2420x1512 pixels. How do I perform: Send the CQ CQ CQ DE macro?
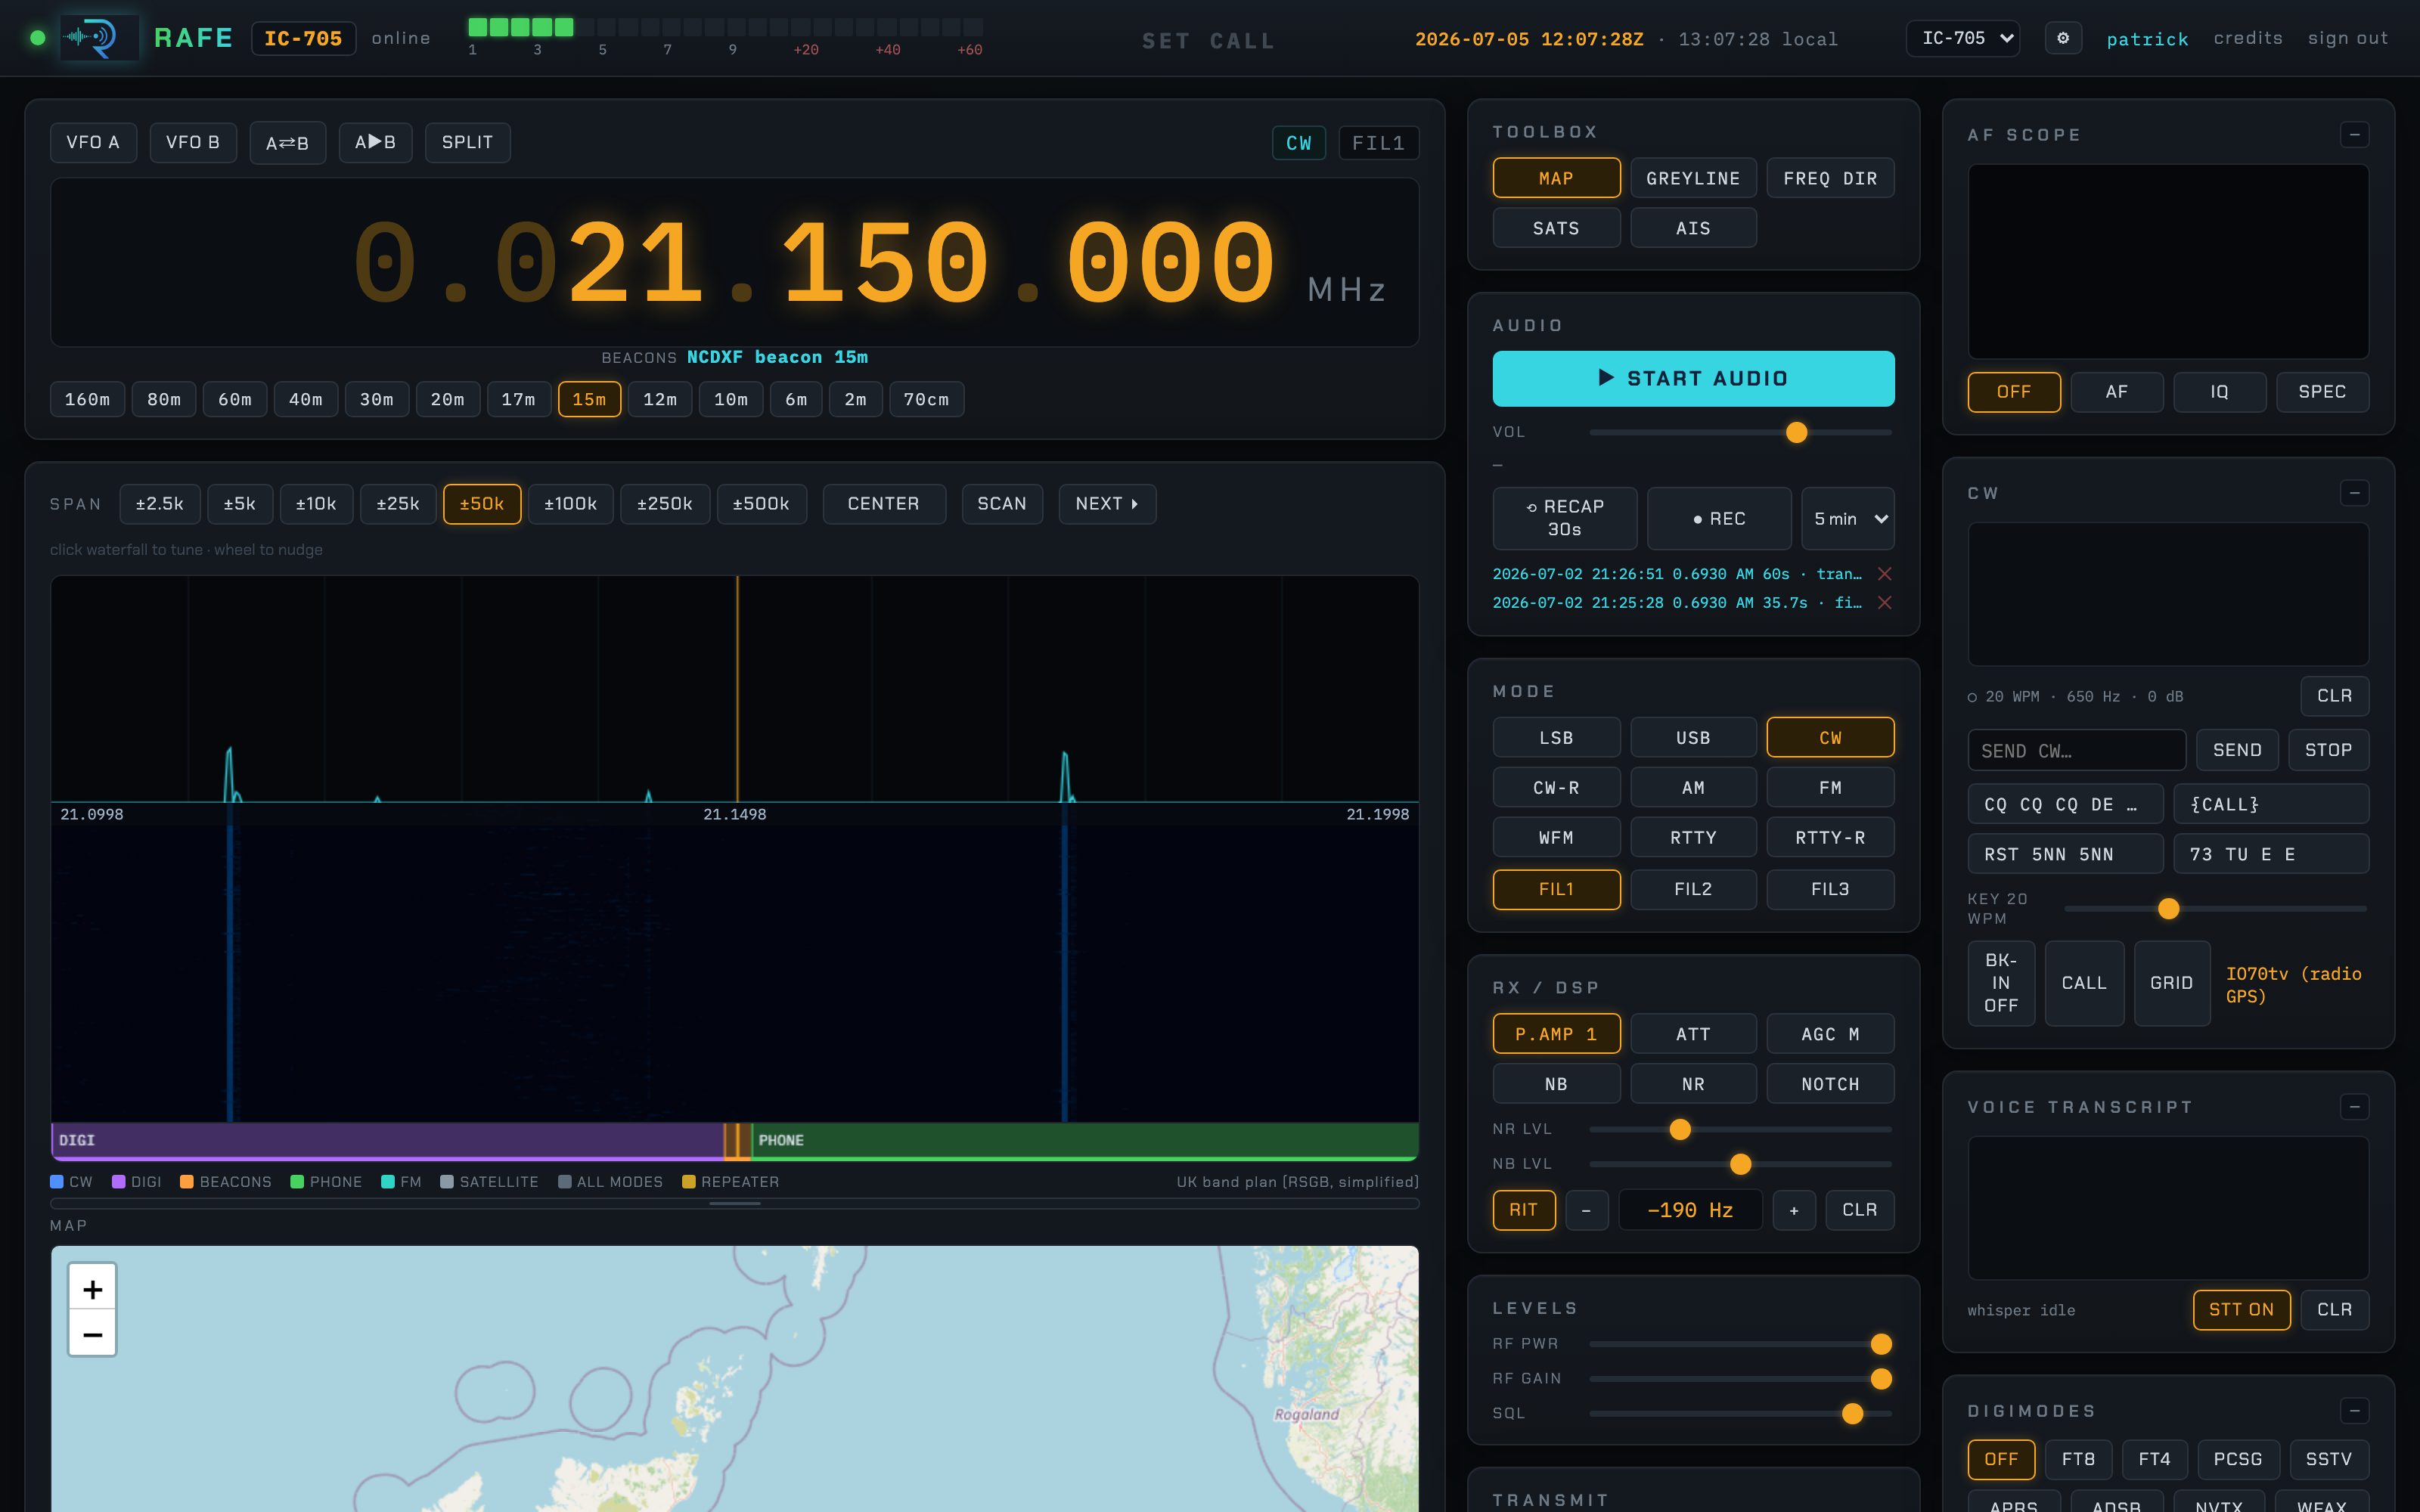(2065, 804)
